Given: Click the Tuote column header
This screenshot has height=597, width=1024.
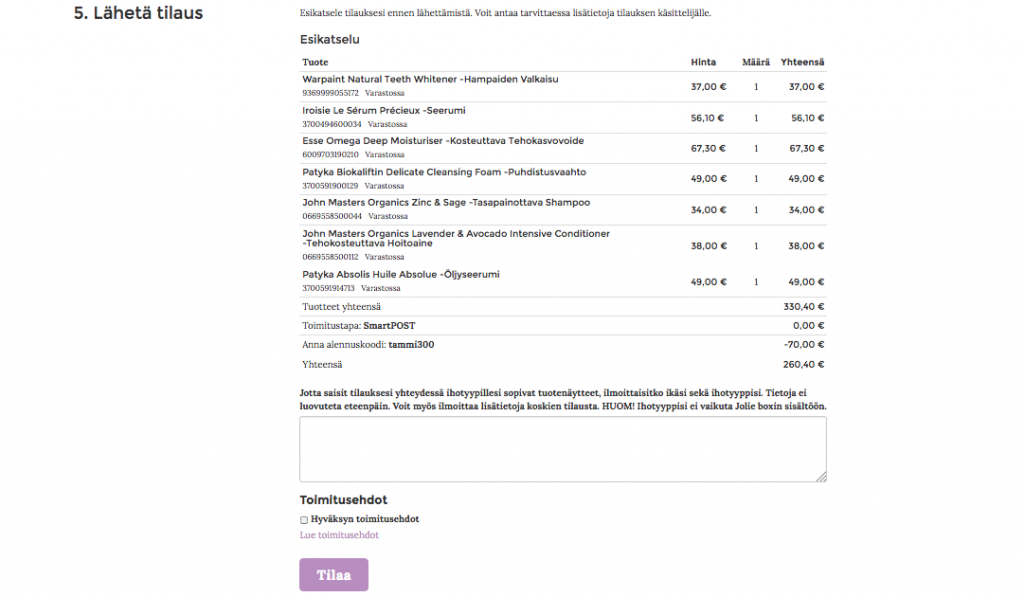Looking at the screenshot, I should tap(315, 62).
